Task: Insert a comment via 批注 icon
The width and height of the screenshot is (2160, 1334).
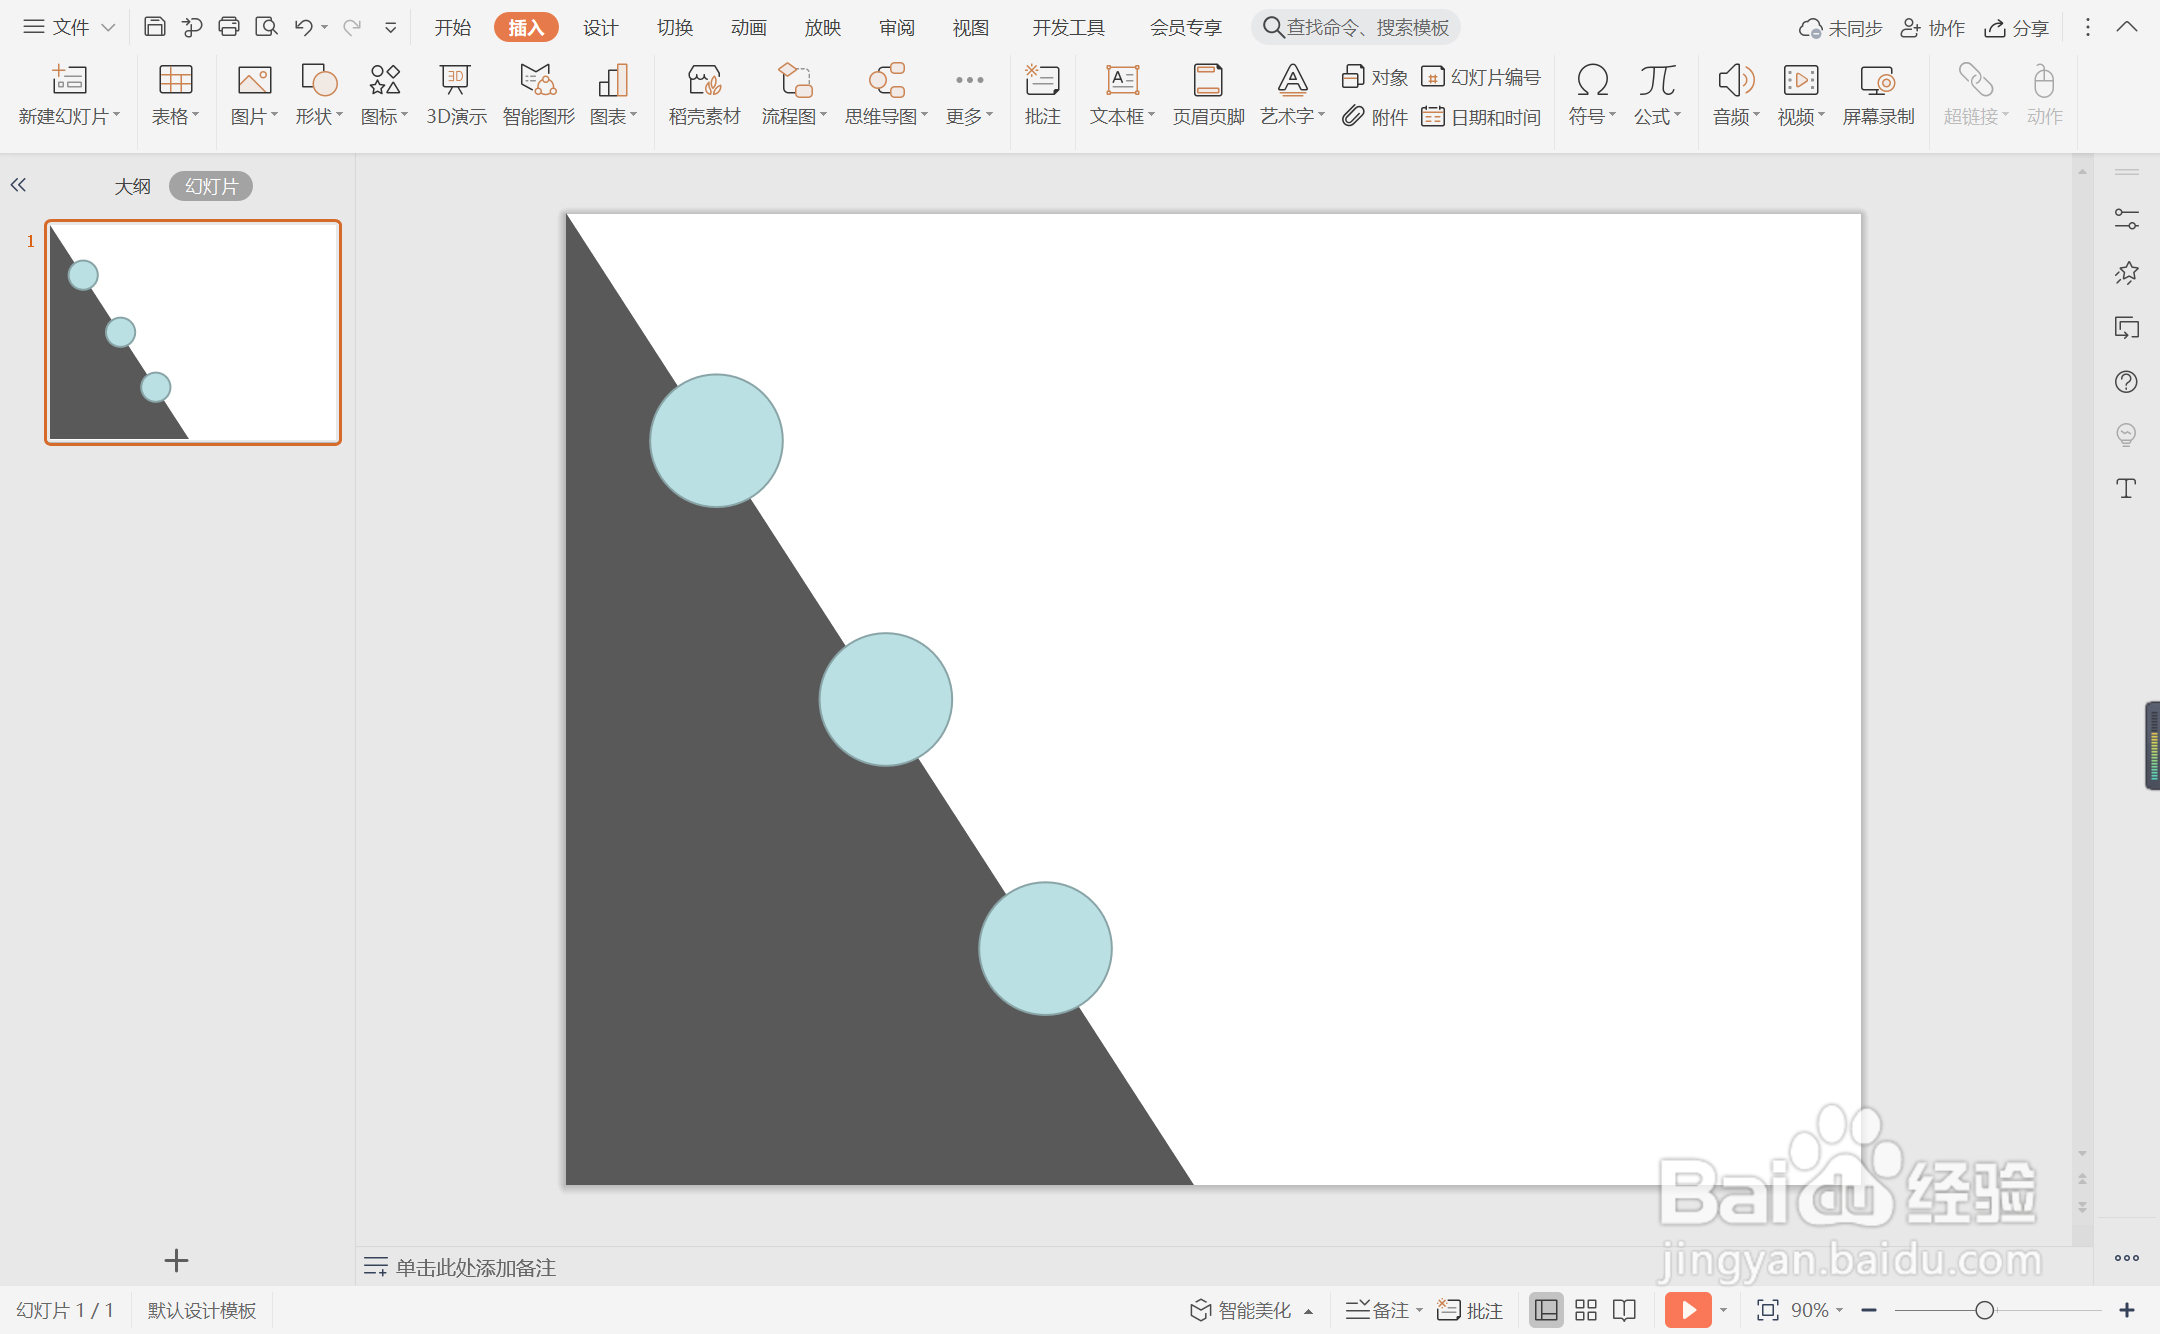Action: point(1042,94)
